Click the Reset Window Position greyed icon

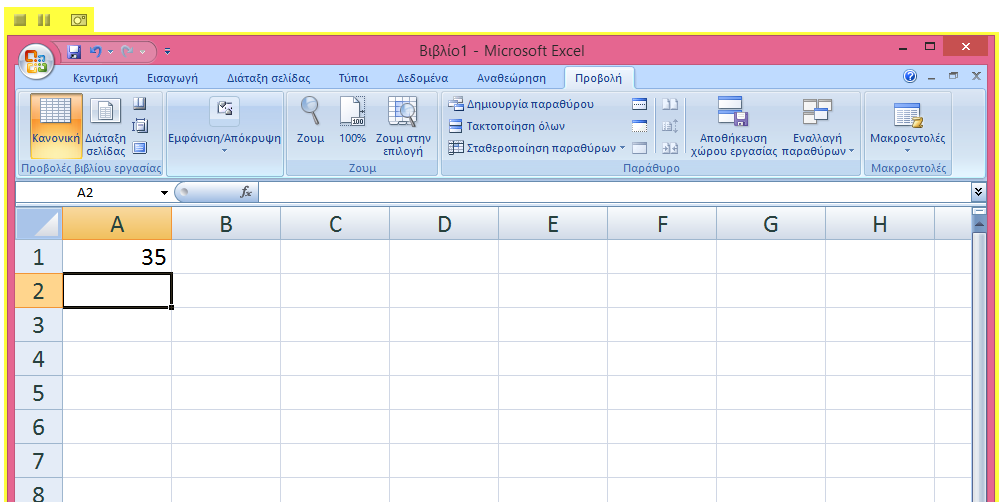click(670, 148)
